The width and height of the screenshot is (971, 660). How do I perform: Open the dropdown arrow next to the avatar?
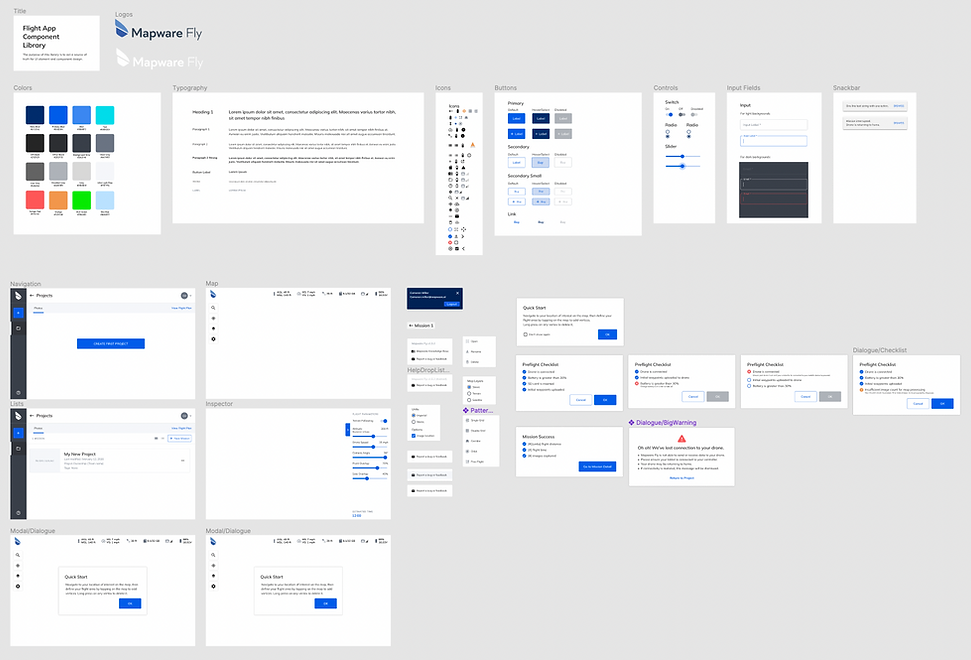point(190,295)
